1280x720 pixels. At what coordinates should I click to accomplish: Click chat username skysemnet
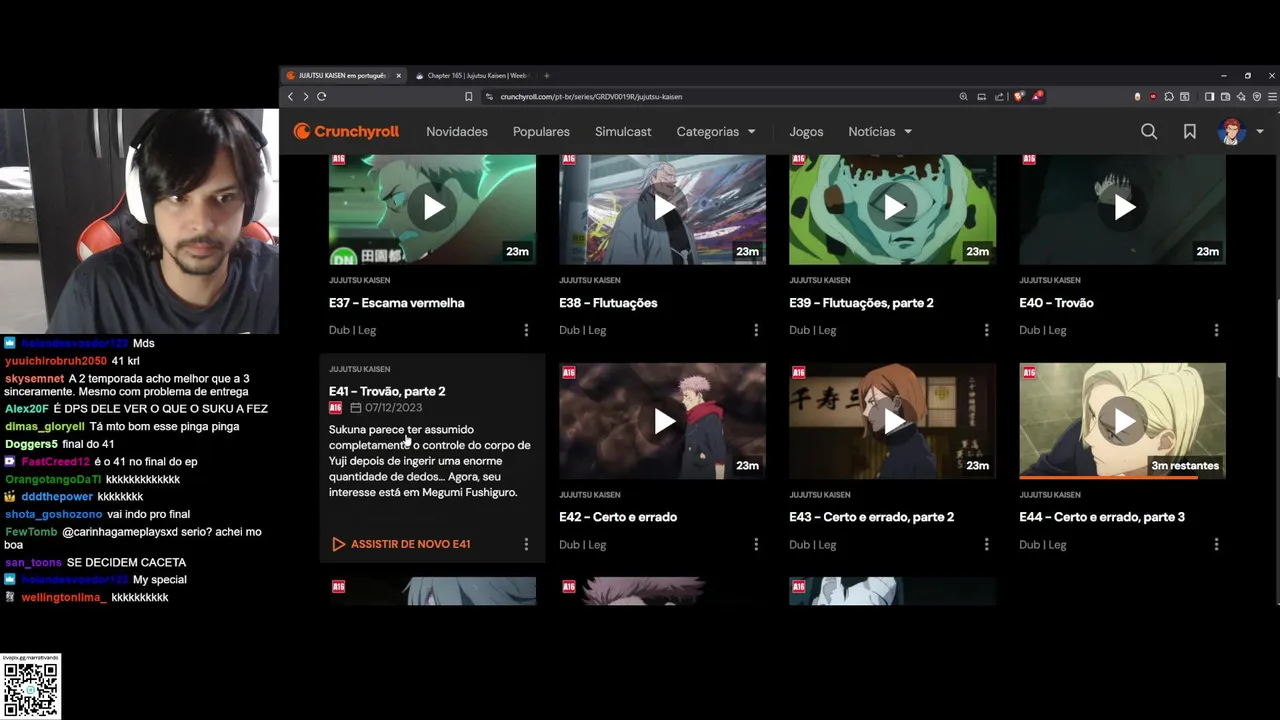(35, 379)
